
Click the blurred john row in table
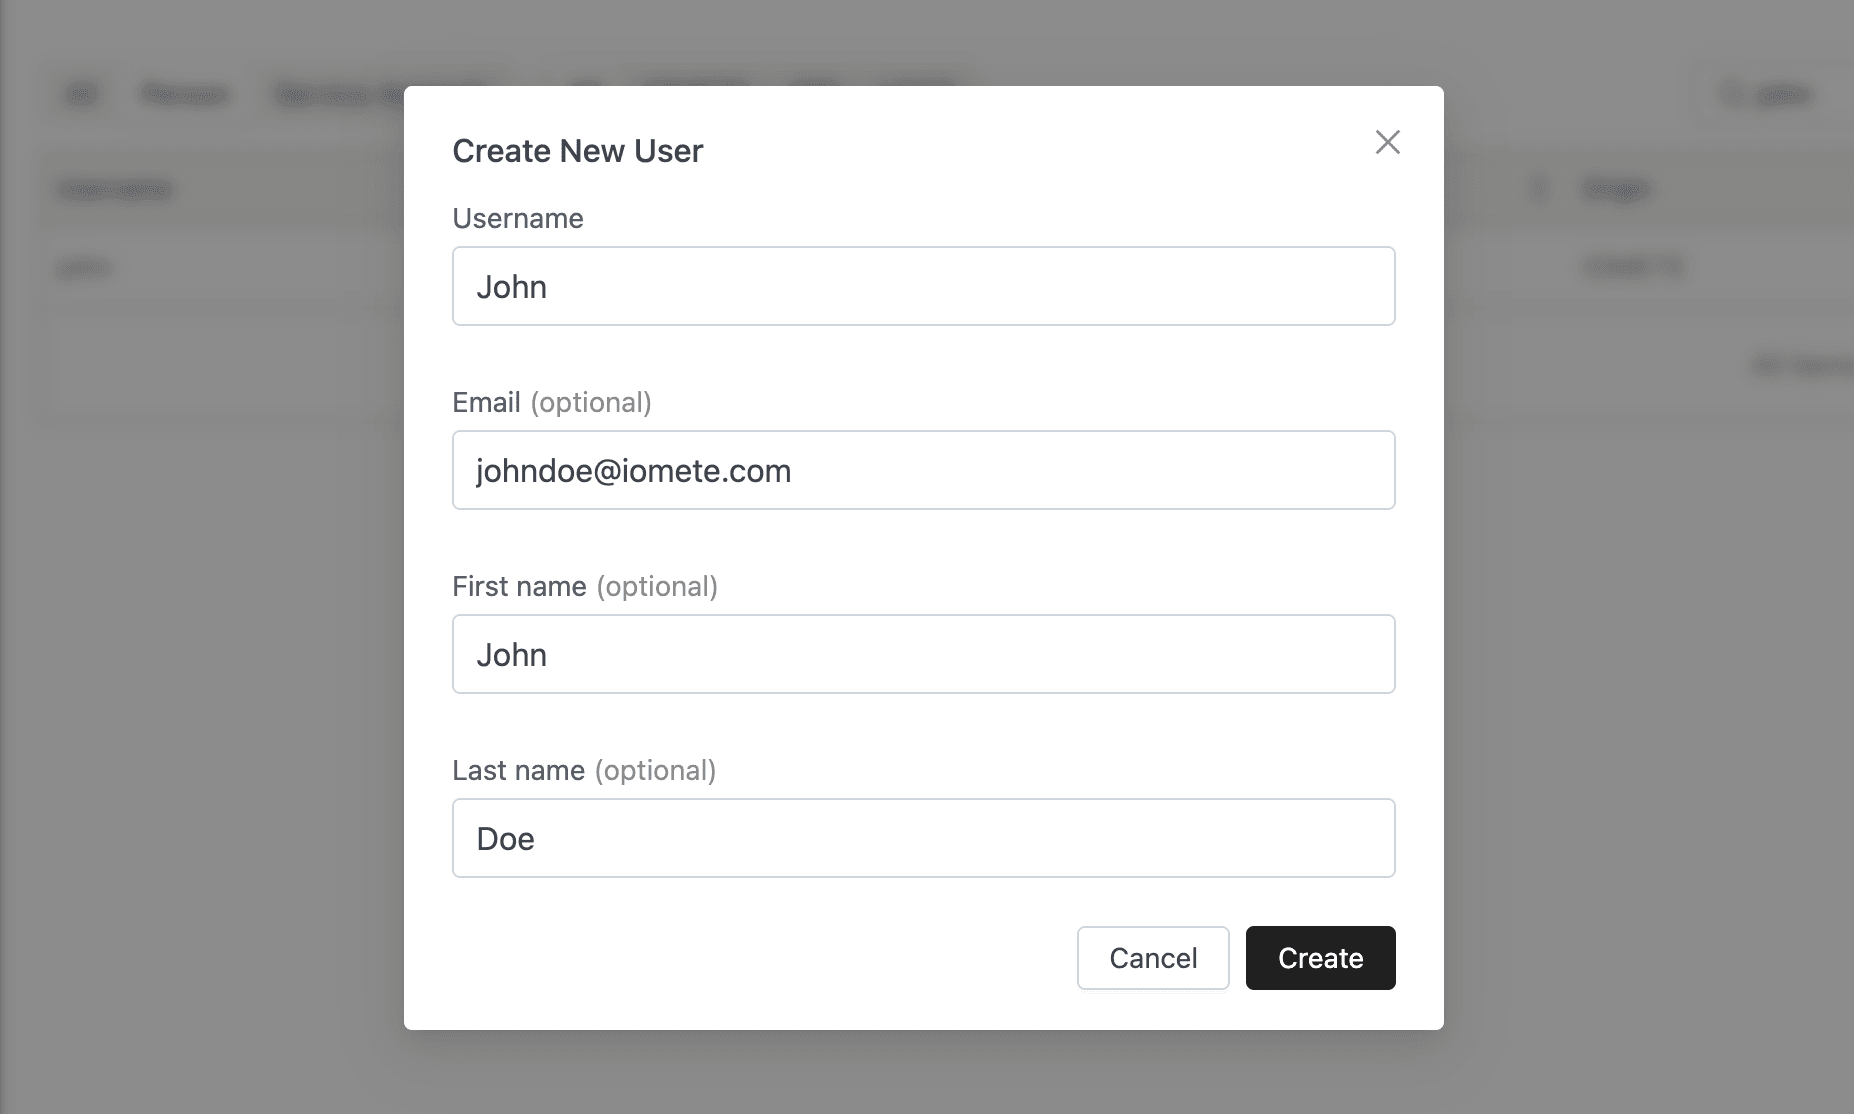point(84,267)
